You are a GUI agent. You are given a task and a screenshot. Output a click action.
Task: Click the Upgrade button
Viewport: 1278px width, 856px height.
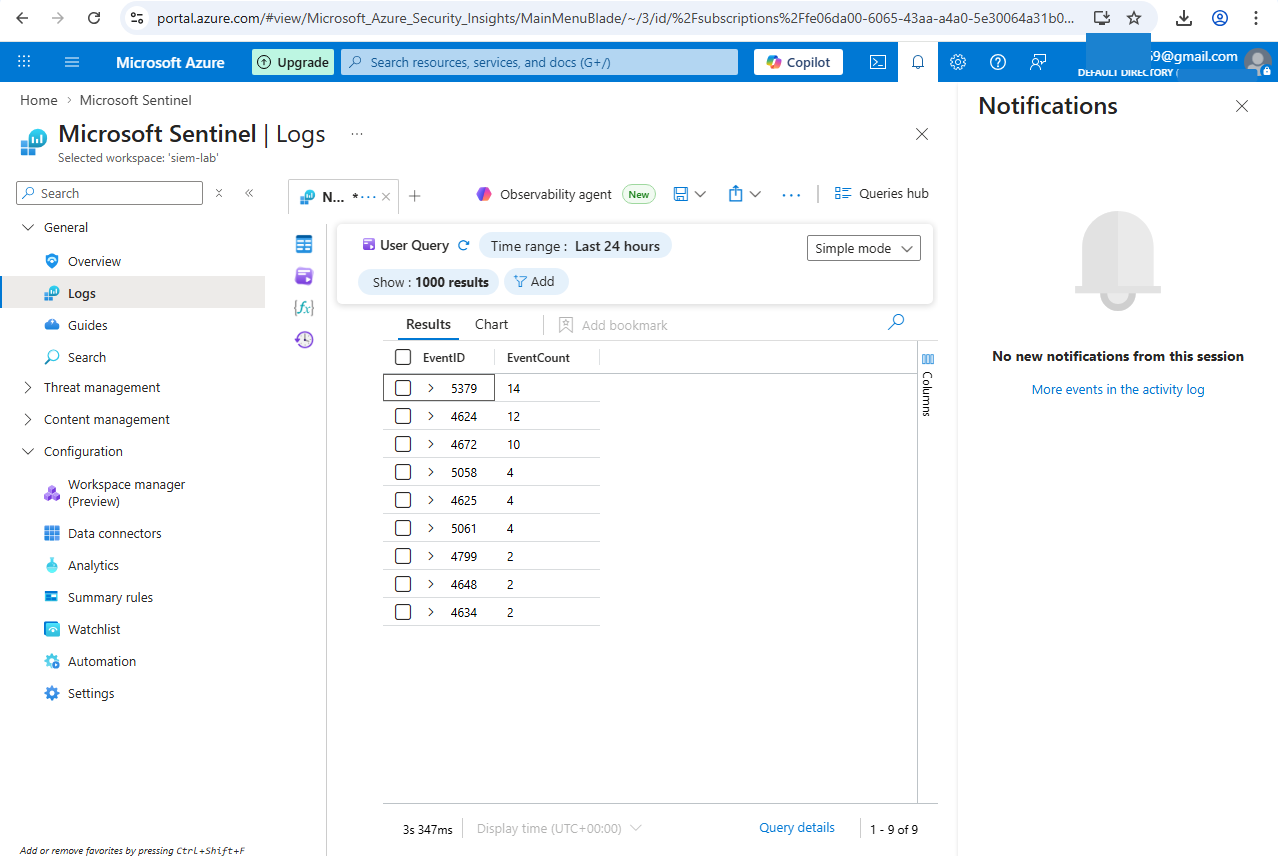click(292, 62)
